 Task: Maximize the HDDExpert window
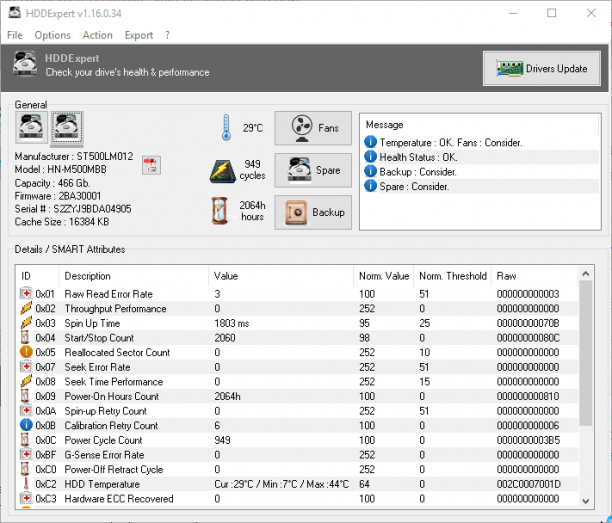tap(552, 13)
